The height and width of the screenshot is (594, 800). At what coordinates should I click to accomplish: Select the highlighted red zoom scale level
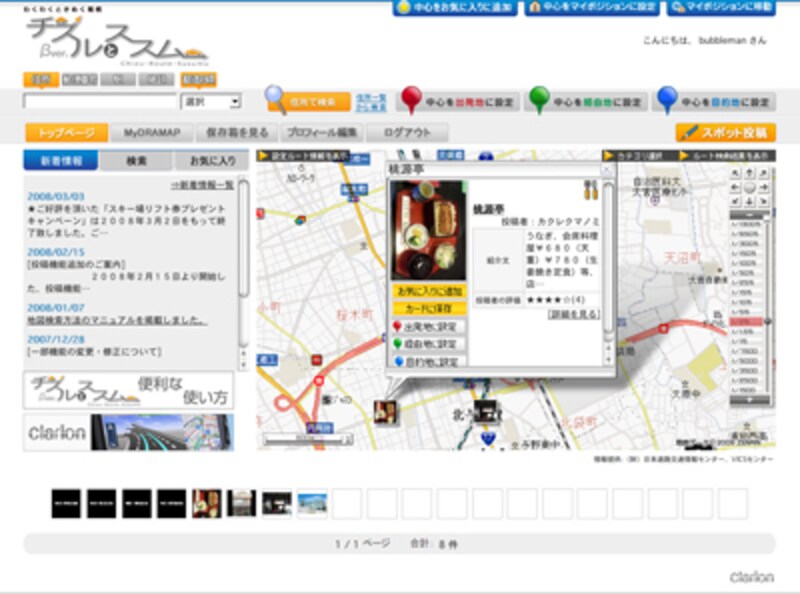point(746,322)
